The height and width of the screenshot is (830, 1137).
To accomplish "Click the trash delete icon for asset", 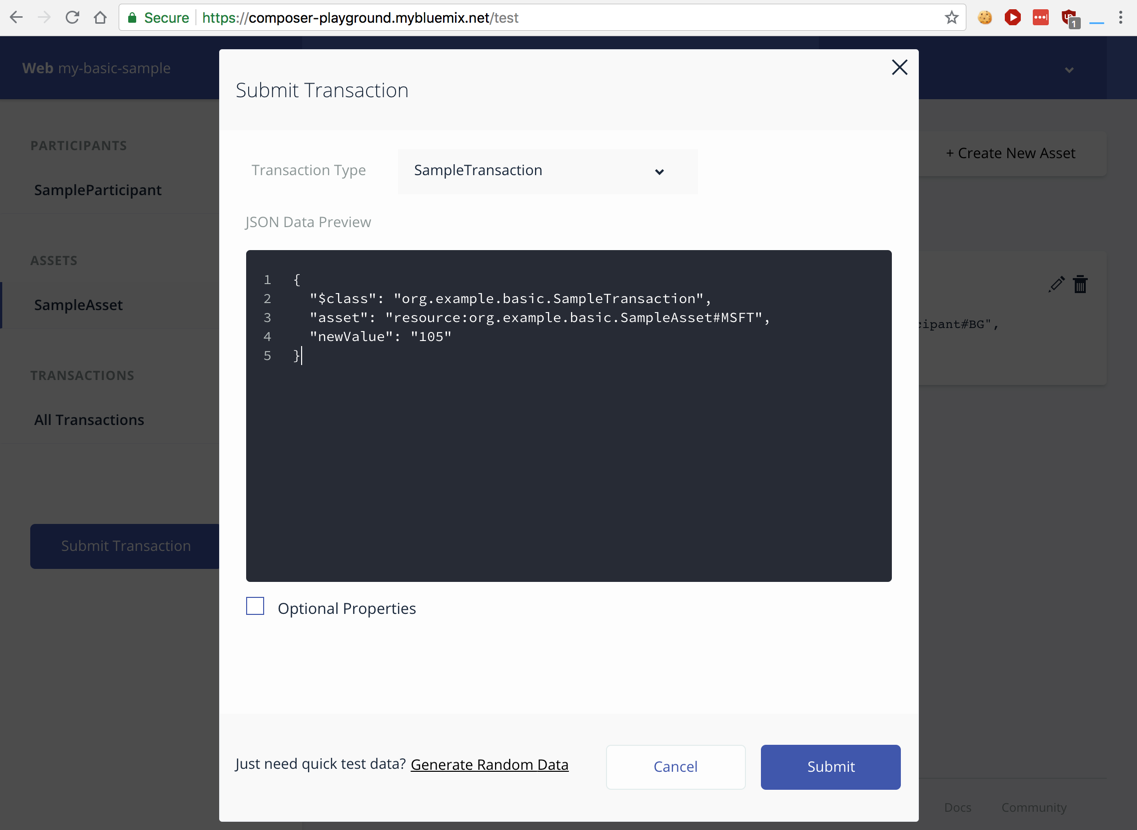I will (x=1080, y=284).
